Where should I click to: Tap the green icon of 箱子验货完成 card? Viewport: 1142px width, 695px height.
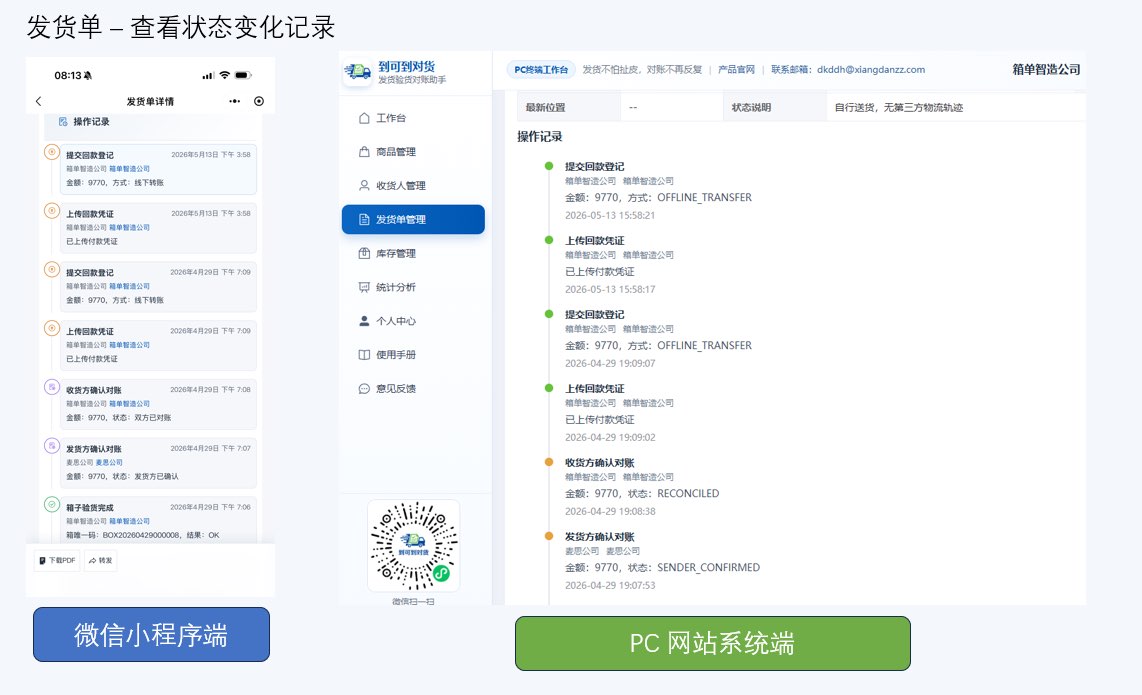(52, 504)
